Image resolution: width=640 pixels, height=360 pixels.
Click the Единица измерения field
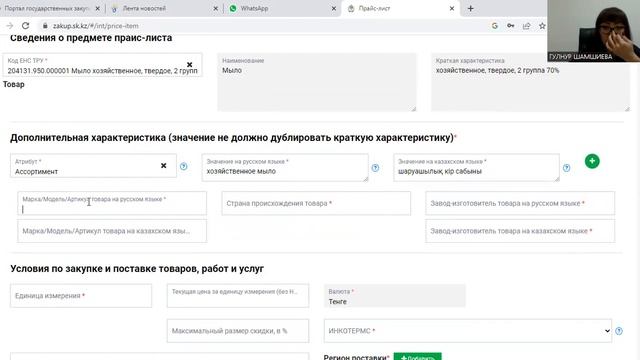click(81, 296)
